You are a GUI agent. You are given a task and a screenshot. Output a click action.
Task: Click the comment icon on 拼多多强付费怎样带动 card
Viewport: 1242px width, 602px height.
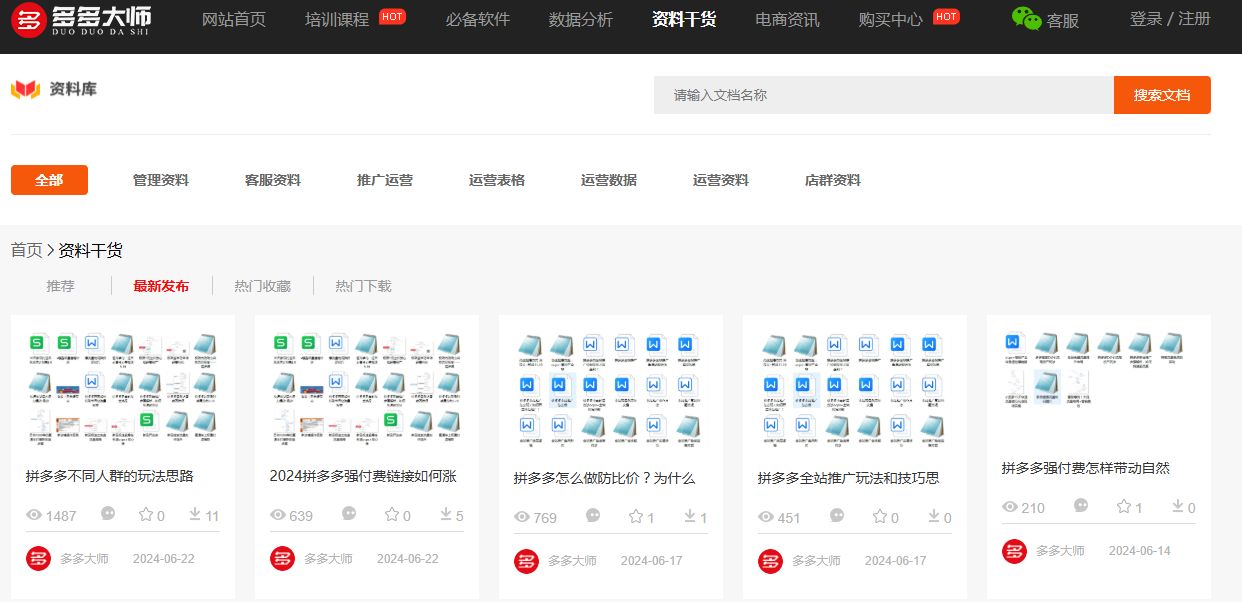coord(1081,506)
